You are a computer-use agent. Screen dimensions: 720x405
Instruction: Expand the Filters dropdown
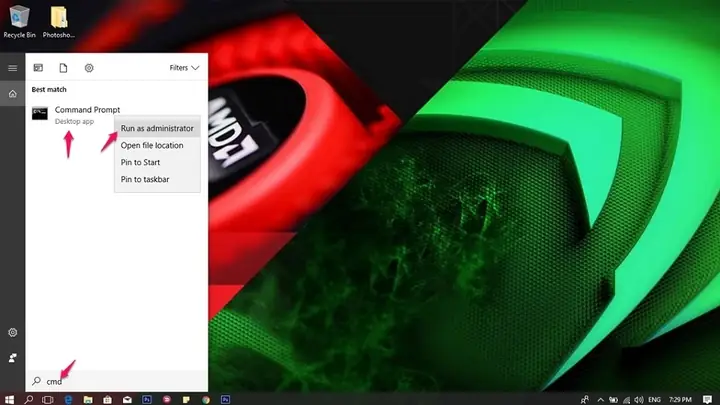pyautogui.click(x=184, y=68)
